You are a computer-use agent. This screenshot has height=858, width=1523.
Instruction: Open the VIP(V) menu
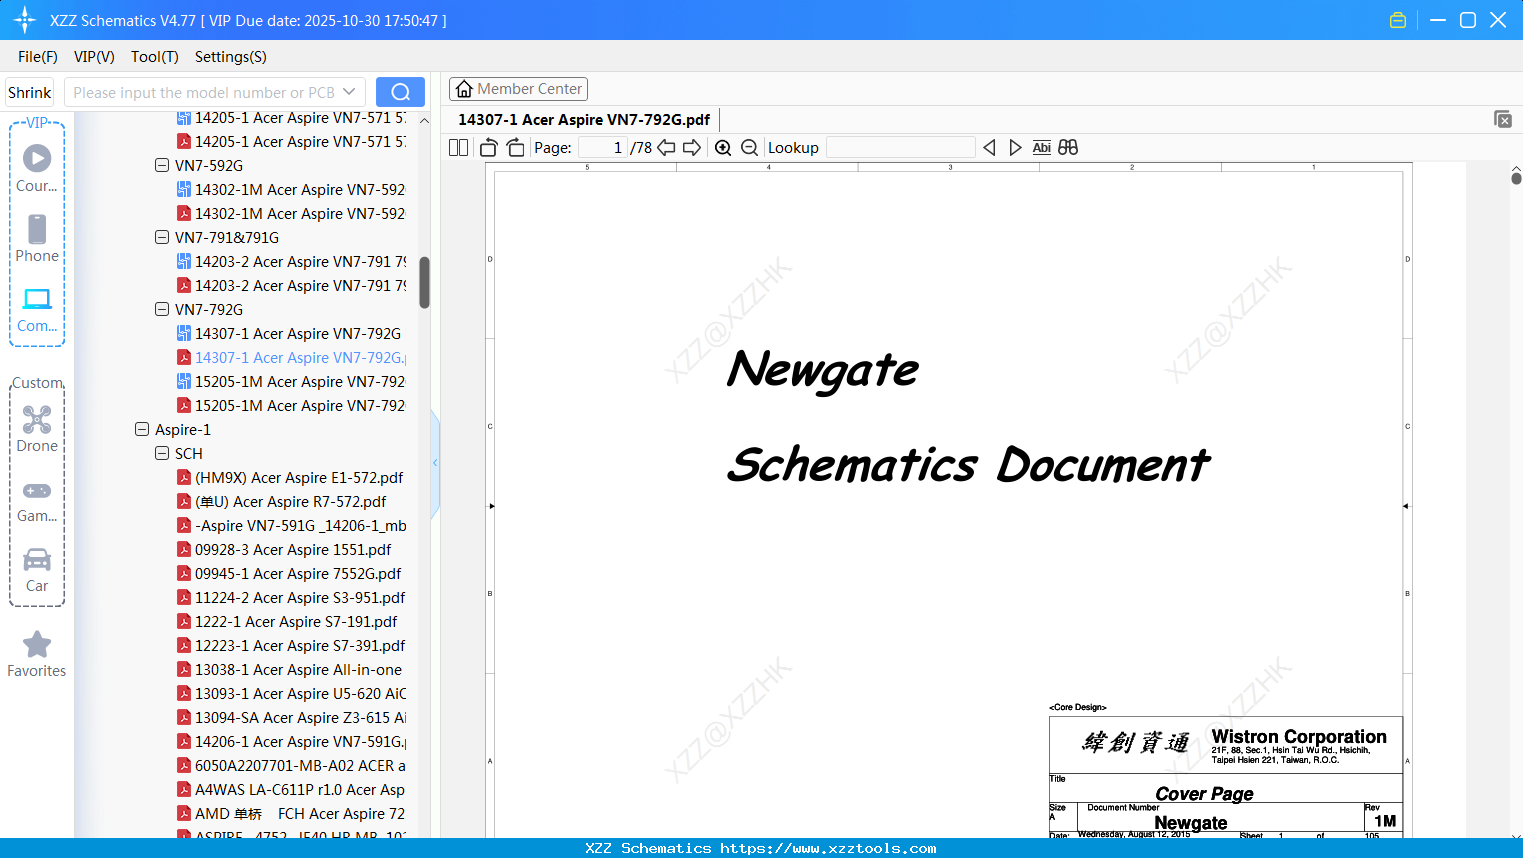coord(94,57)
